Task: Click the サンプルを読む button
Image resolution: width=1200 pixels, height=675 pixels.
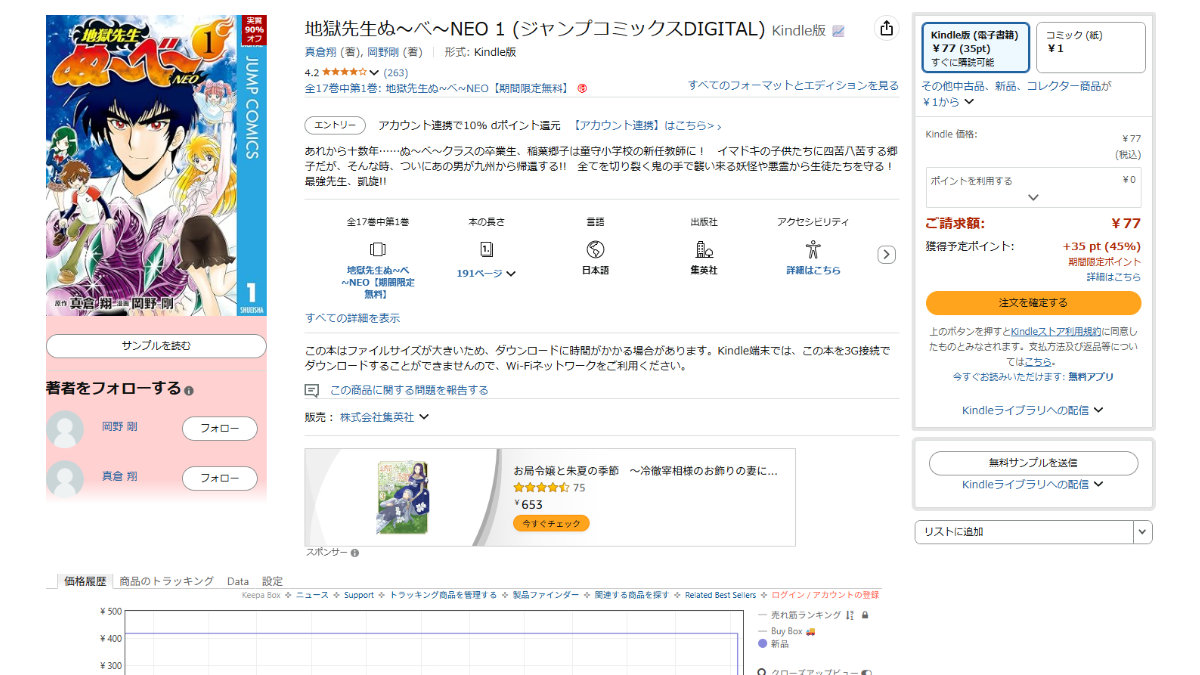Action: tap(156, 346)
